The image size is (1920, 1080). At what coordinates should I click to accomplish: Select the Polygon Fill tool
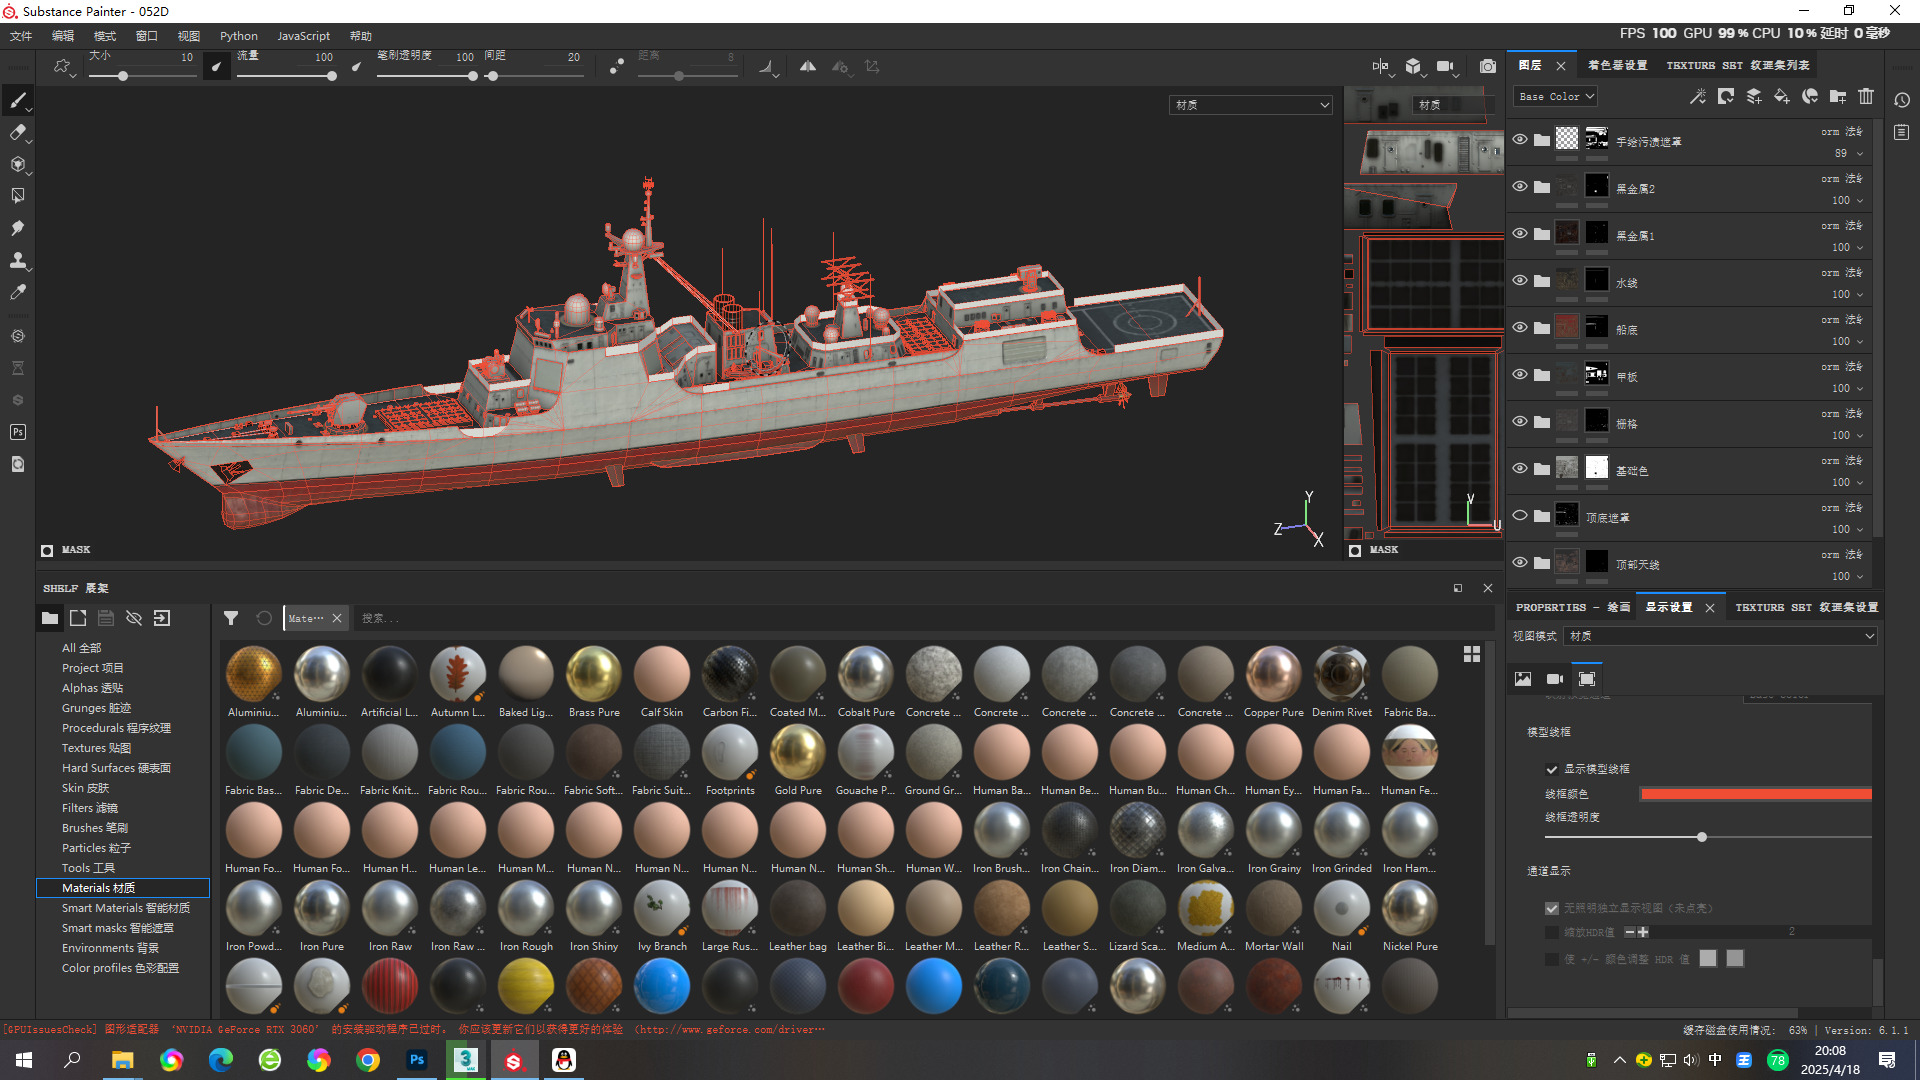click(18, 196)
